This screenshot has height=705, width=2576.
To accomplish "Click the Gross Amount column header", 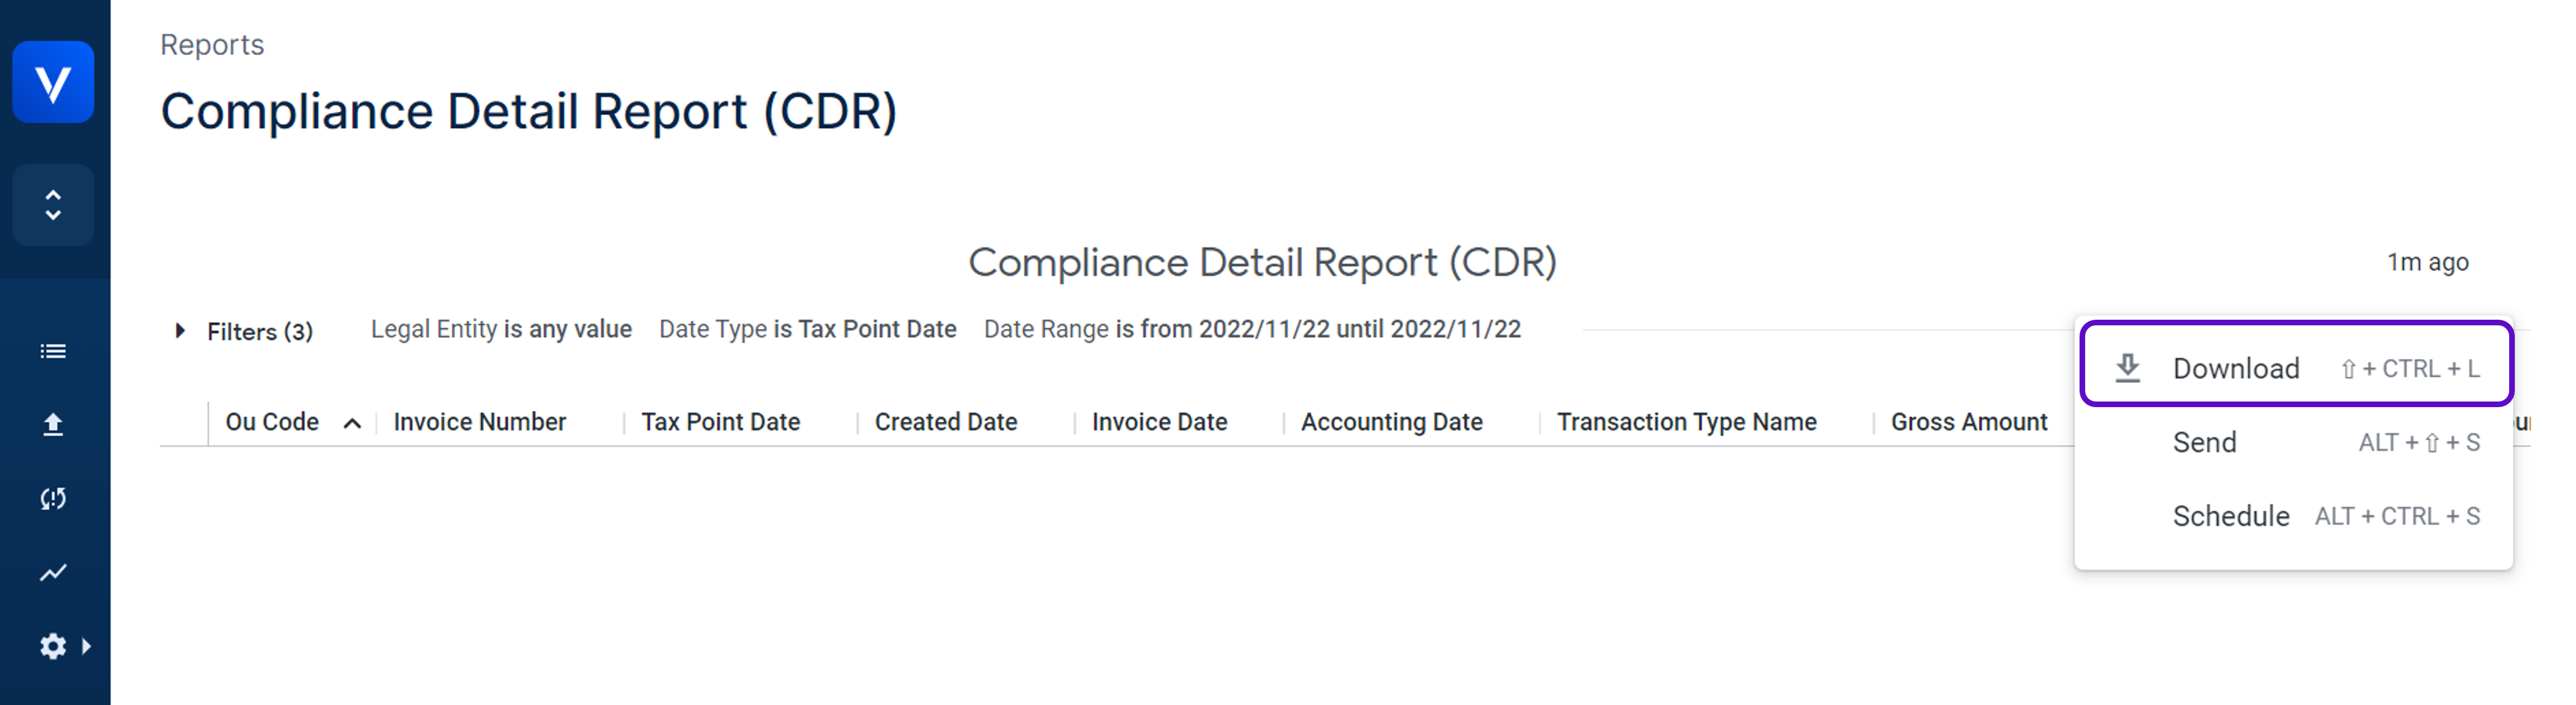I will tap(1968, 422).
